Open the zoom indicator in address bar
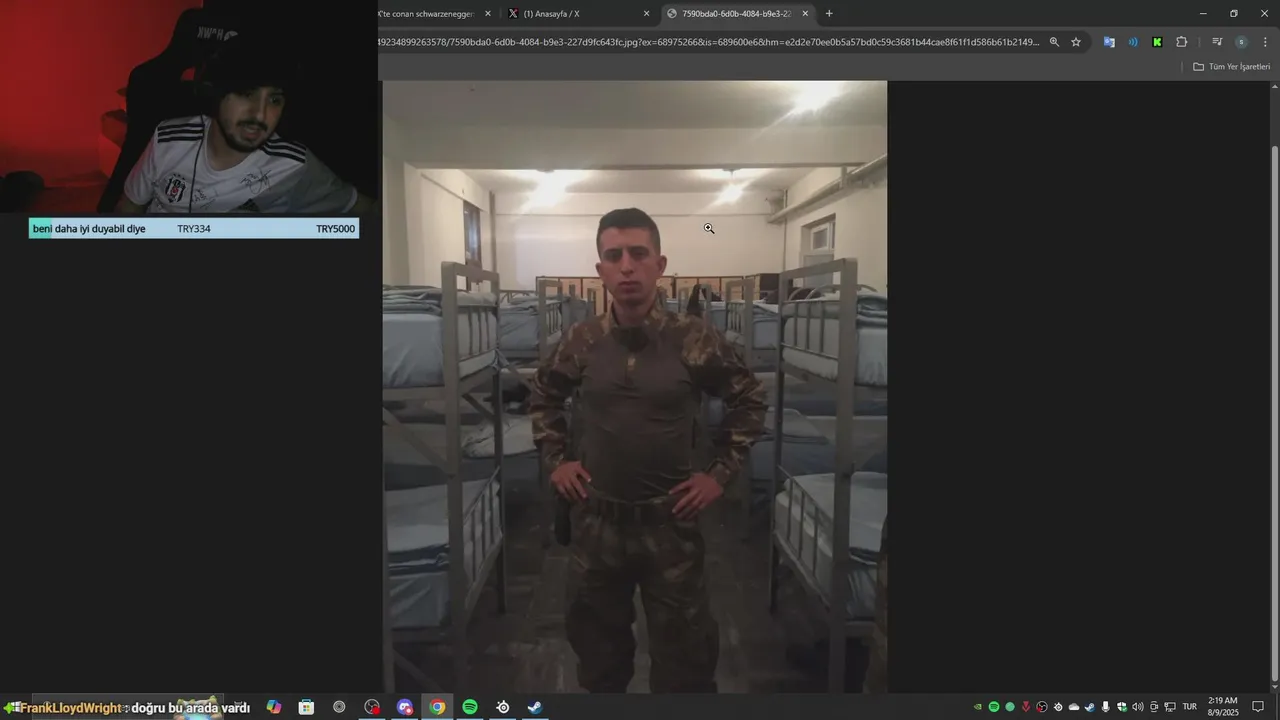The width and height of the screenshot is (1280, 720). coord(1054,42)
